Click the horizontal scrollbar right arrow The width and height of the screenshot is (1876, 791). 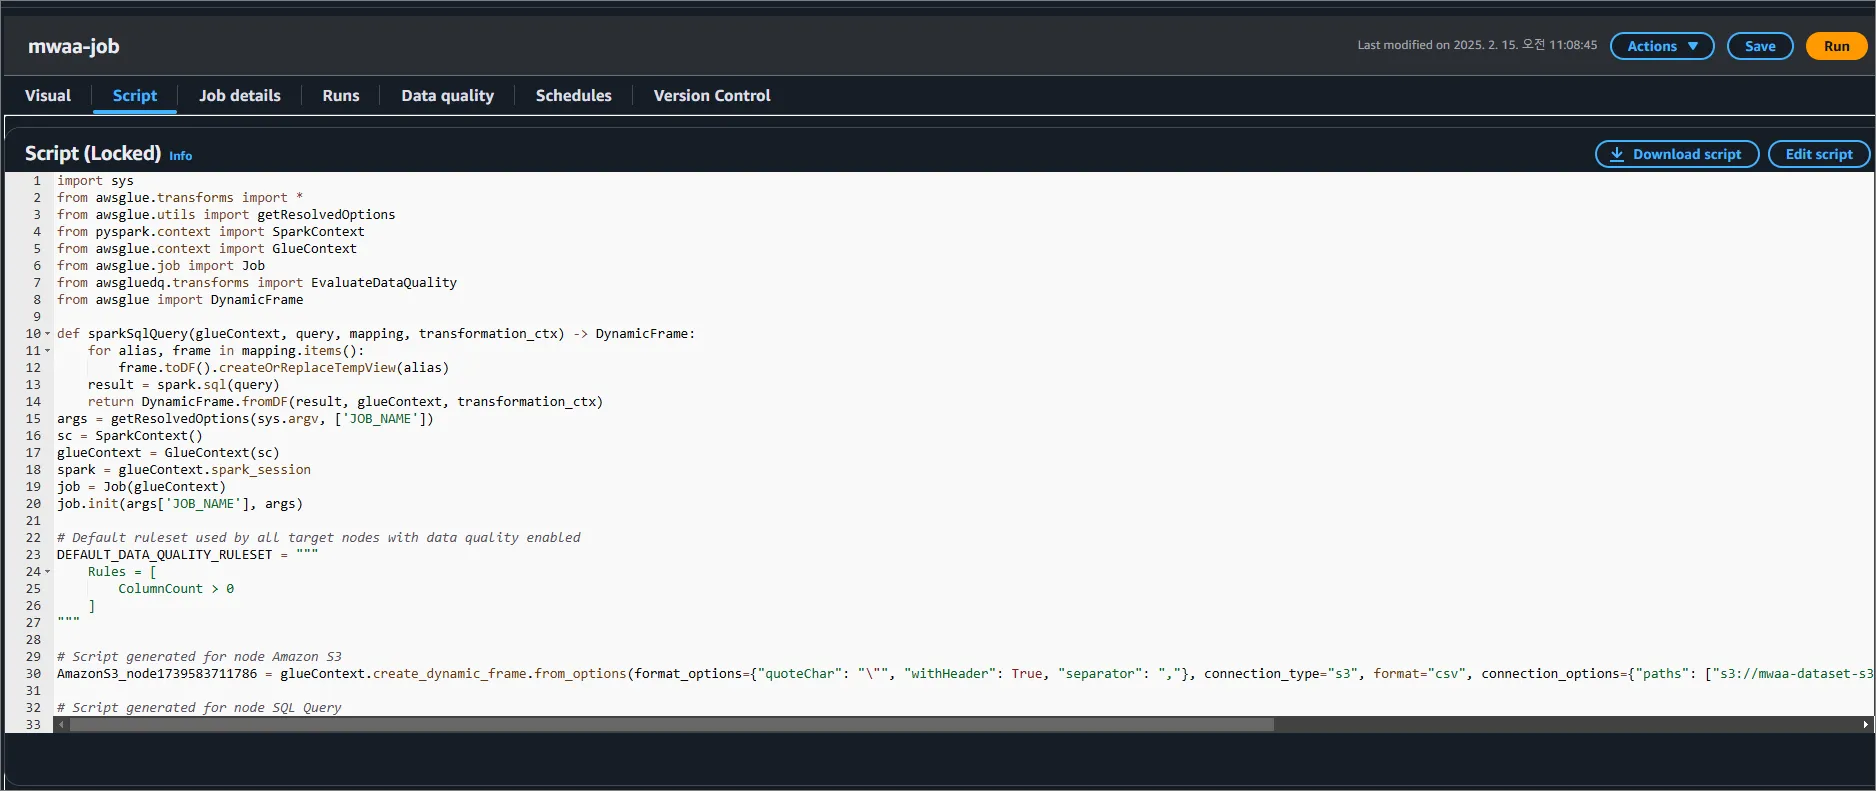(1865, 724)
